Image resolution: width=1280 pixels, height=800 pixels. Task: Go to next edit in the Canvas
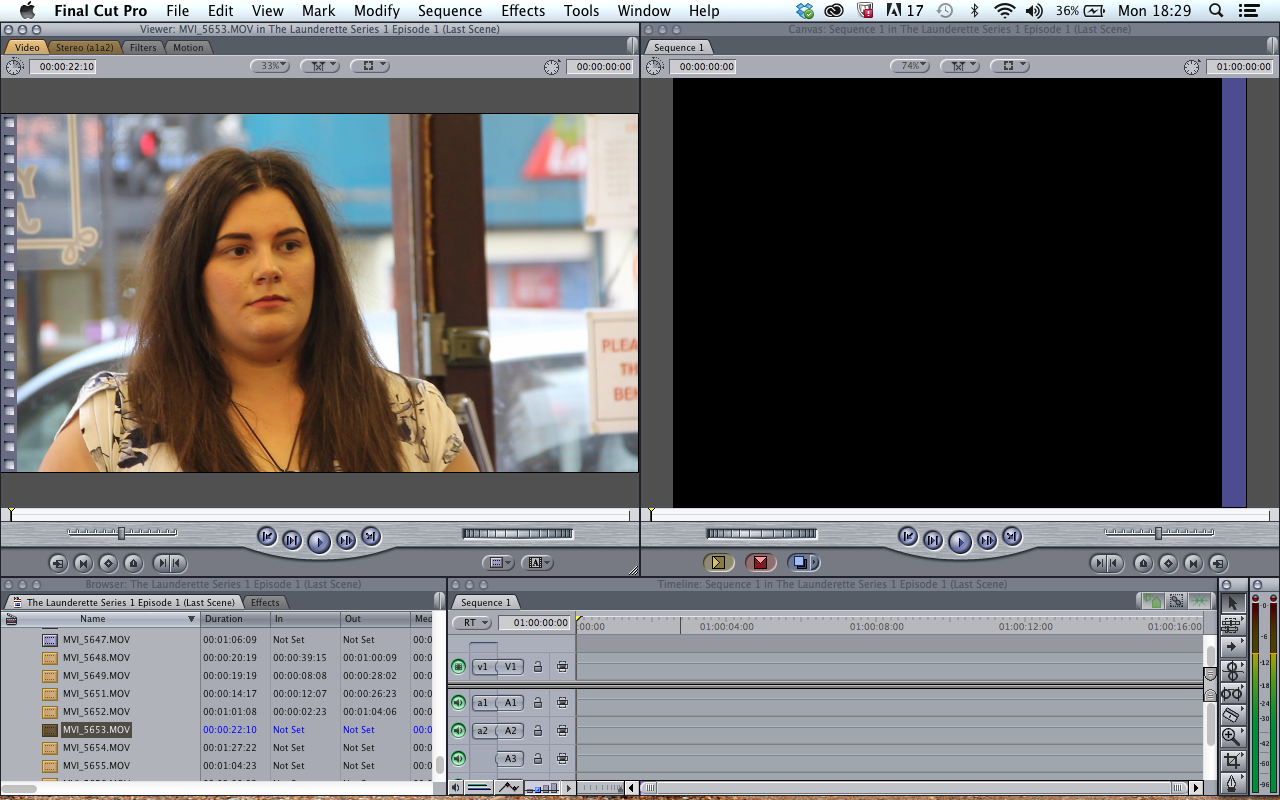1011,536
